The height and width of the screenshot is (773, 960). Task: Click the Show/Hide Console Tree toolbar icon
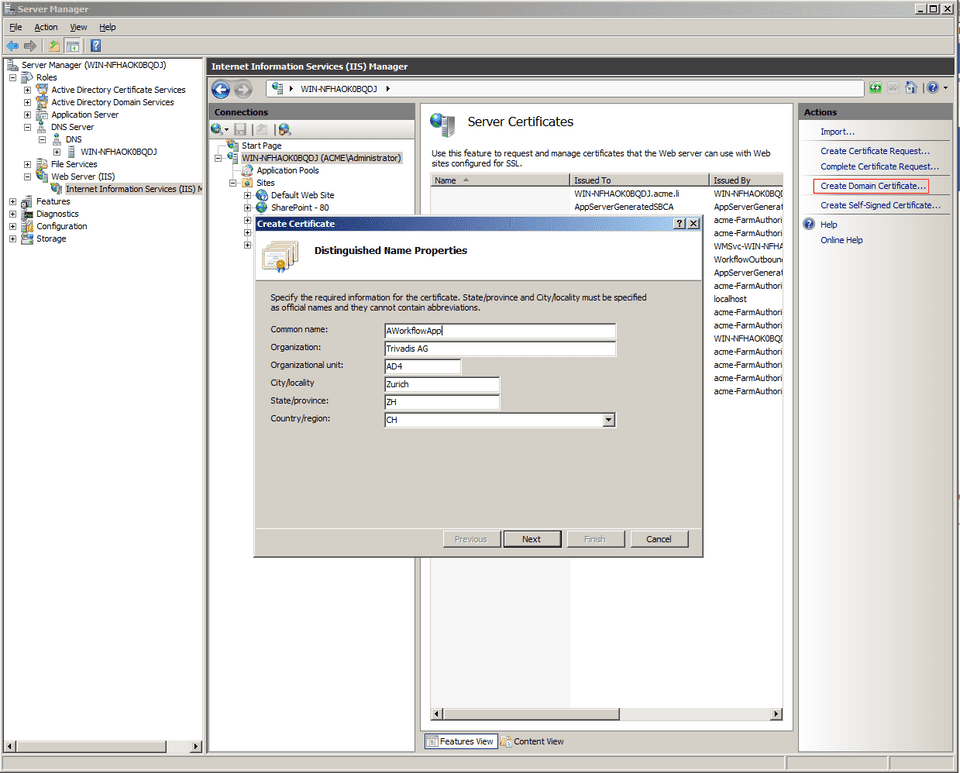(x=73, y=45)
